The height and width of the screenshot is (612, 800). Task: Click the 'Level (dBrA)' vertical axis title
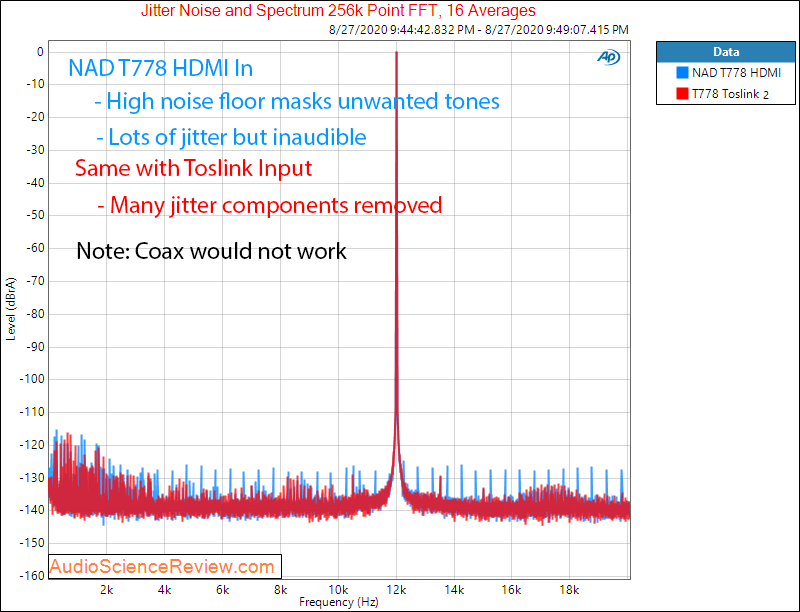pyautogui.click(x=11, y=309)
